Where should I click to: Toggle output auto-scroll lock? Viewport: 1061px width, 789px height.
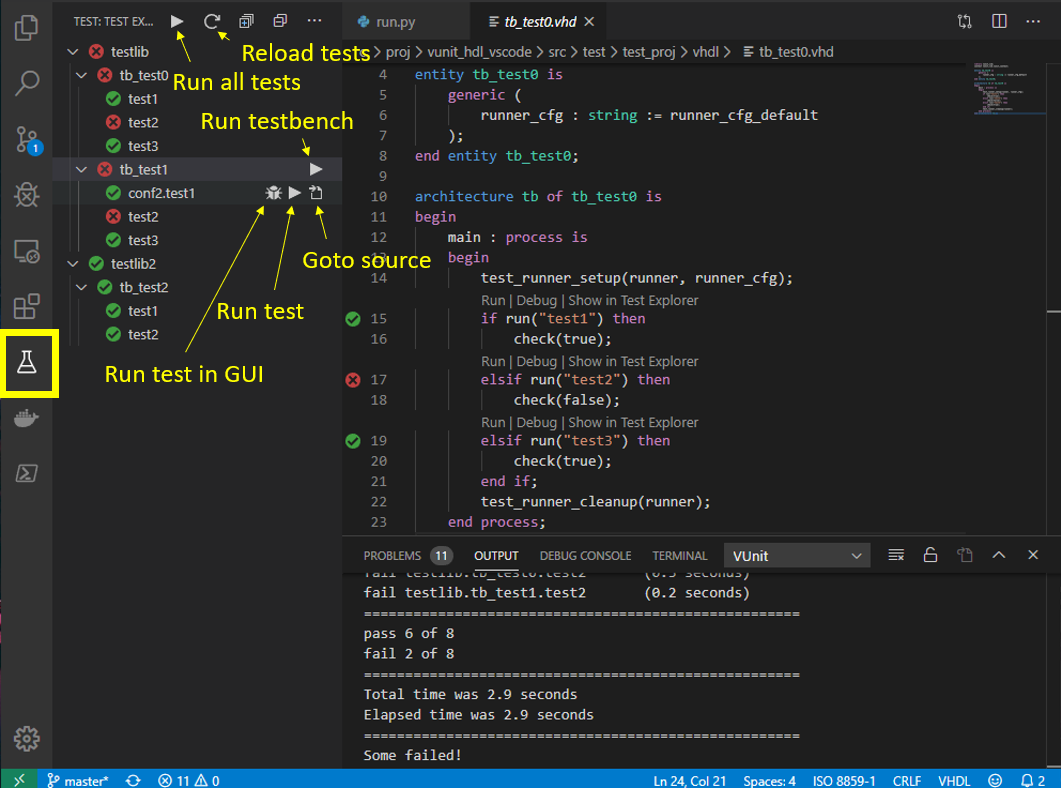tap(930, 554)
